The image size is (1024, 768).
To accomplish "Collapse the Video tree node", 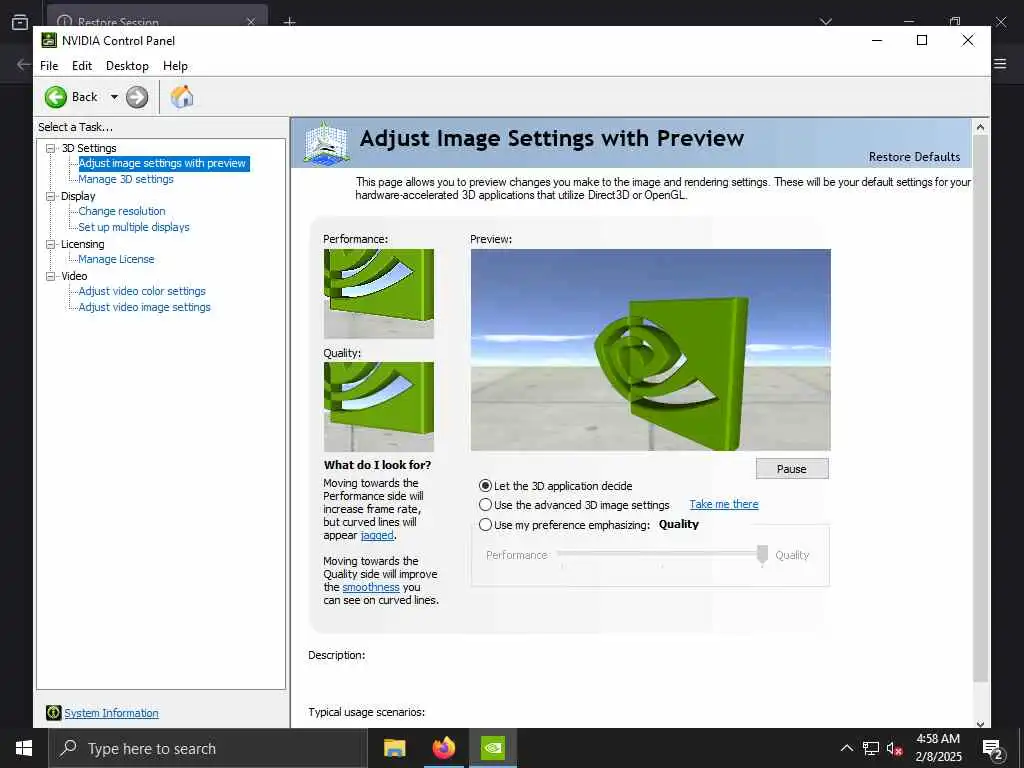I will point(50,276).
